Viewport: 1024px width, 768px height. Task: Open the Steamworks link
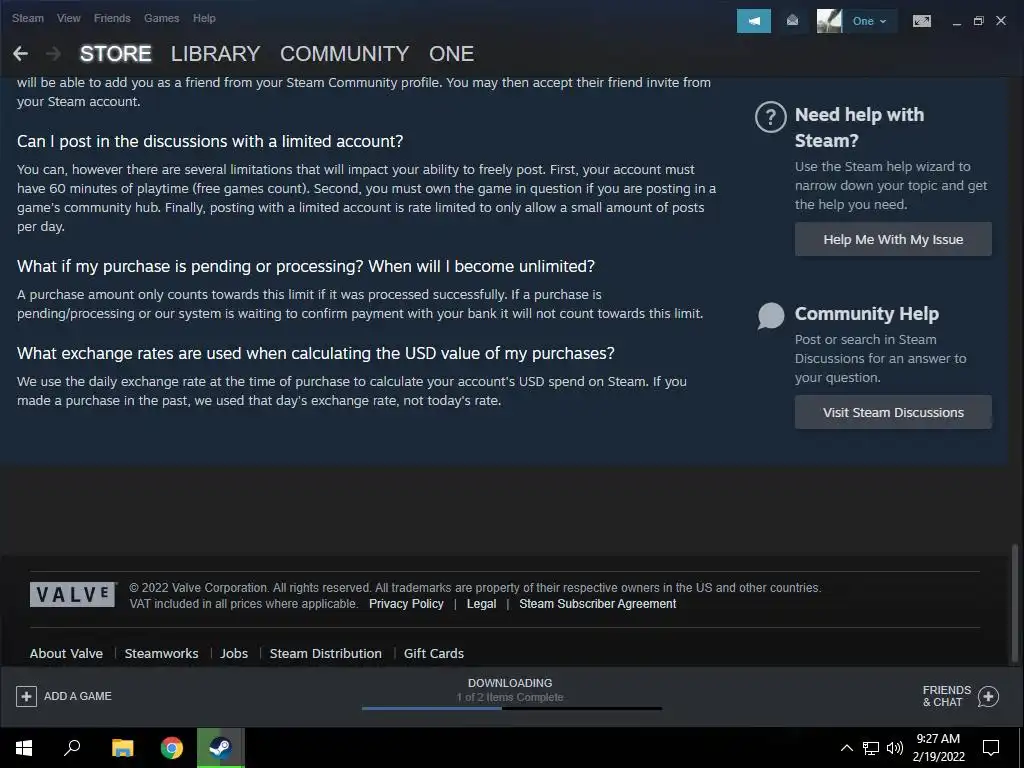click(161, 654)
